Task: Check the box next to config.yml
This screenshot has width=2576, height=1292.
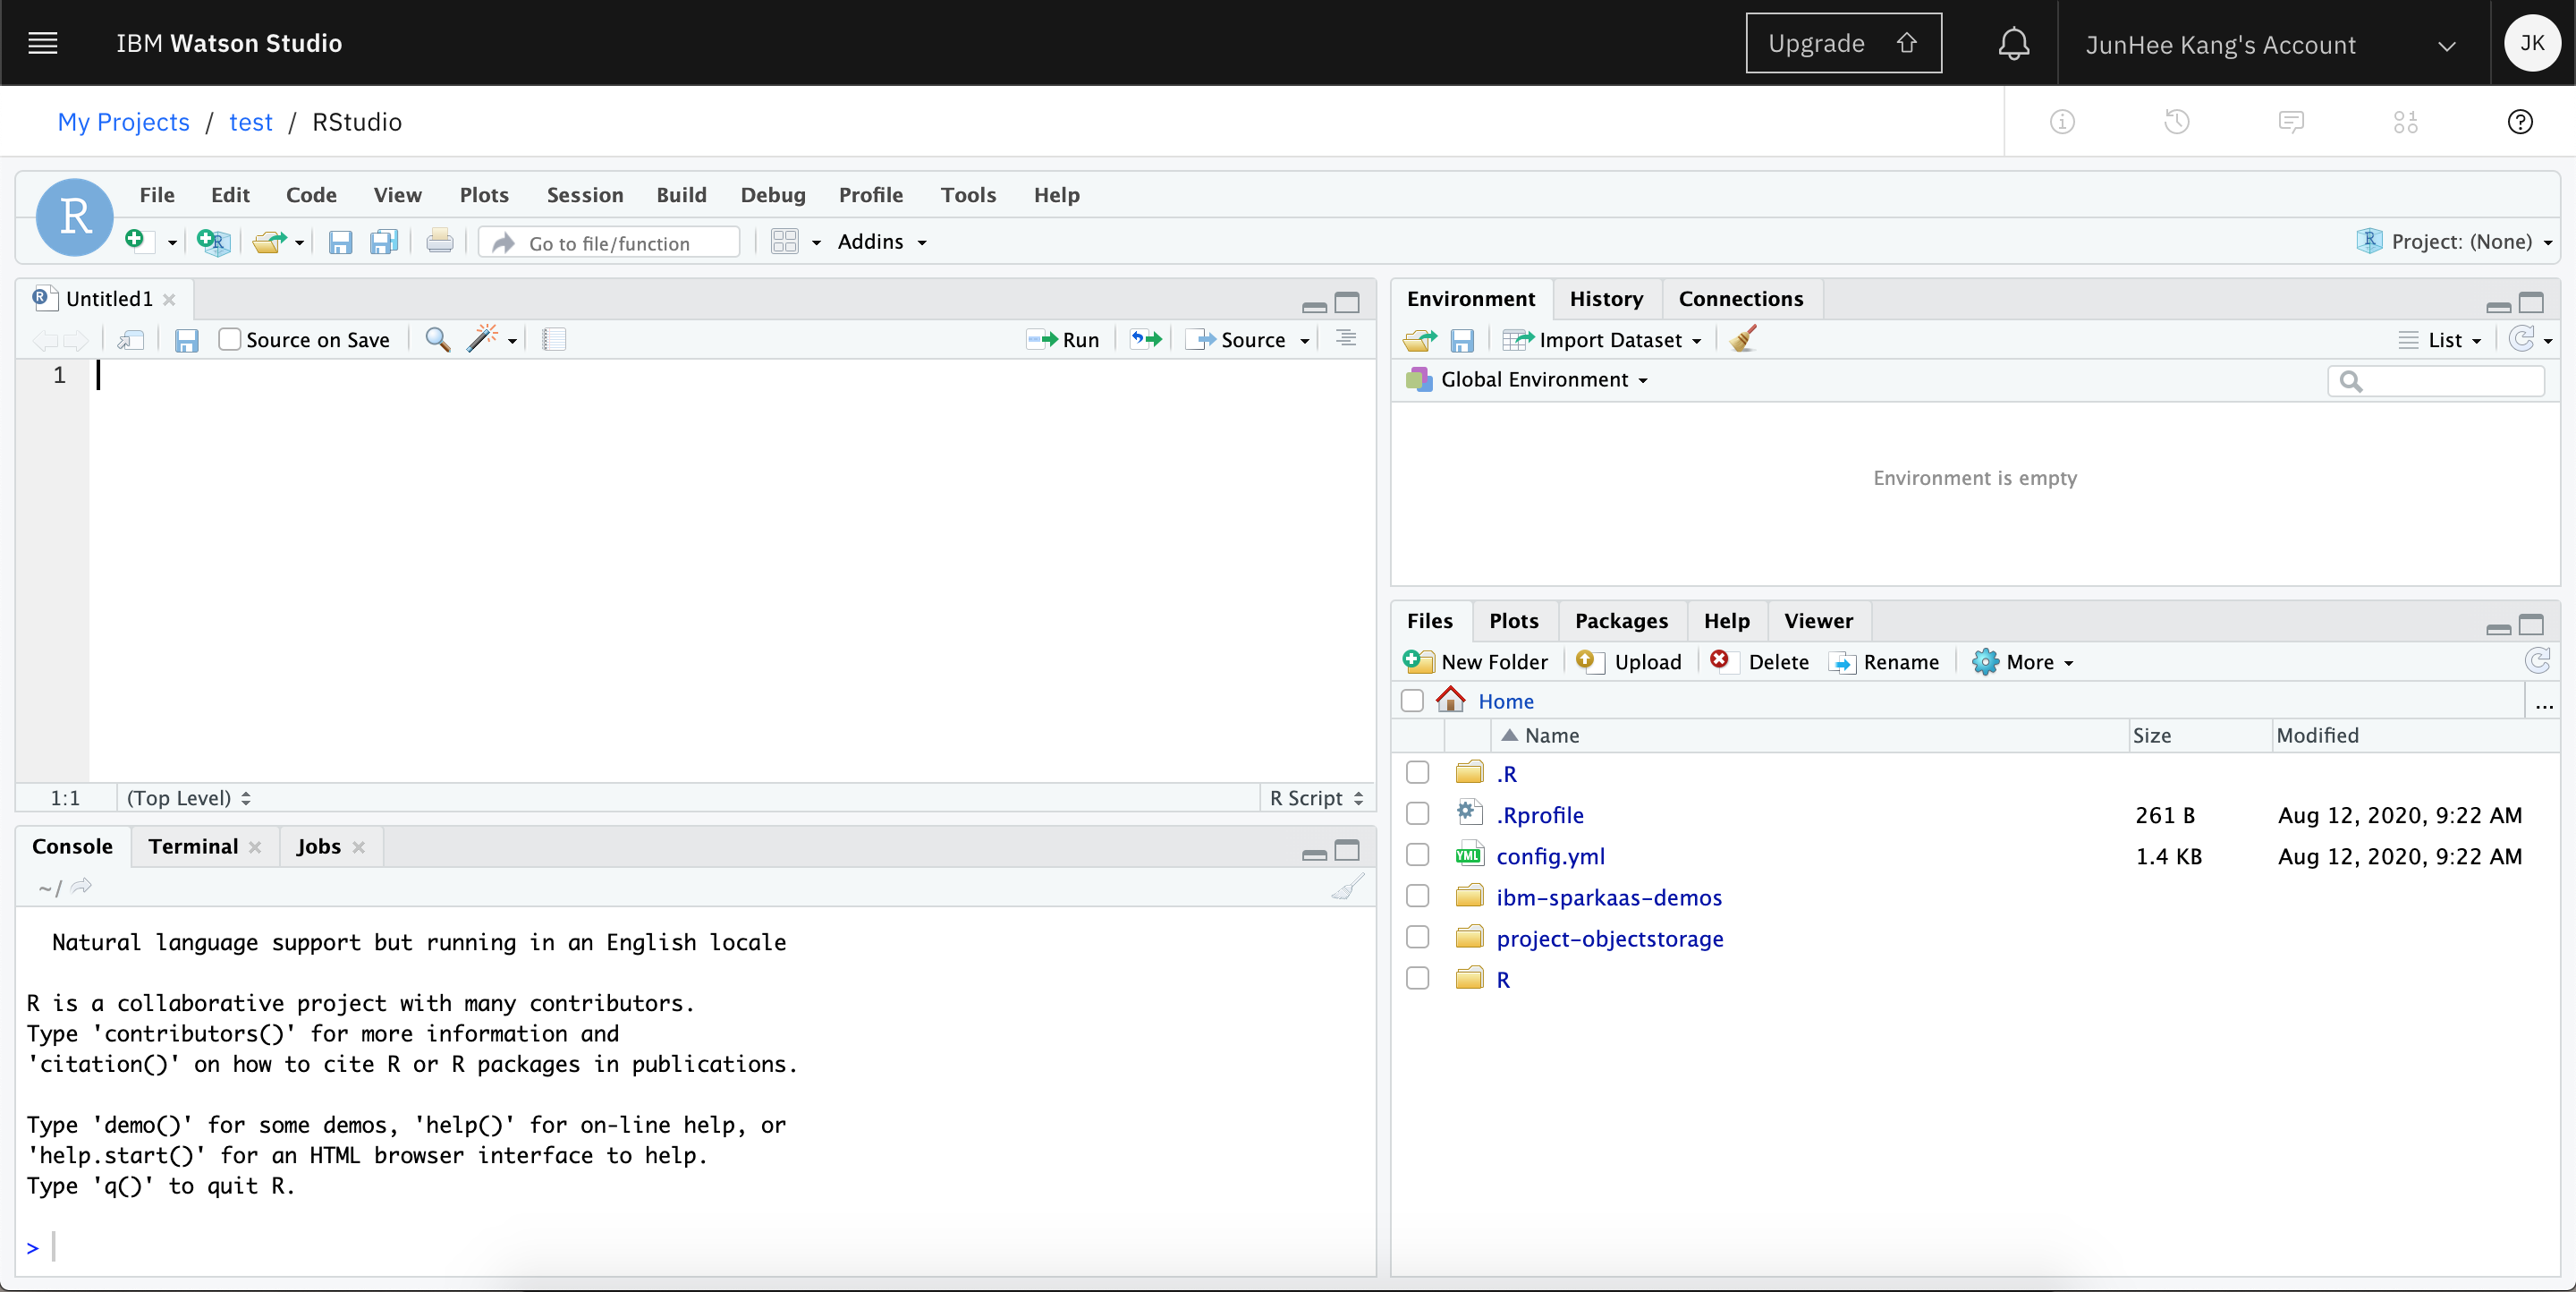Action: coord(1417,856)
